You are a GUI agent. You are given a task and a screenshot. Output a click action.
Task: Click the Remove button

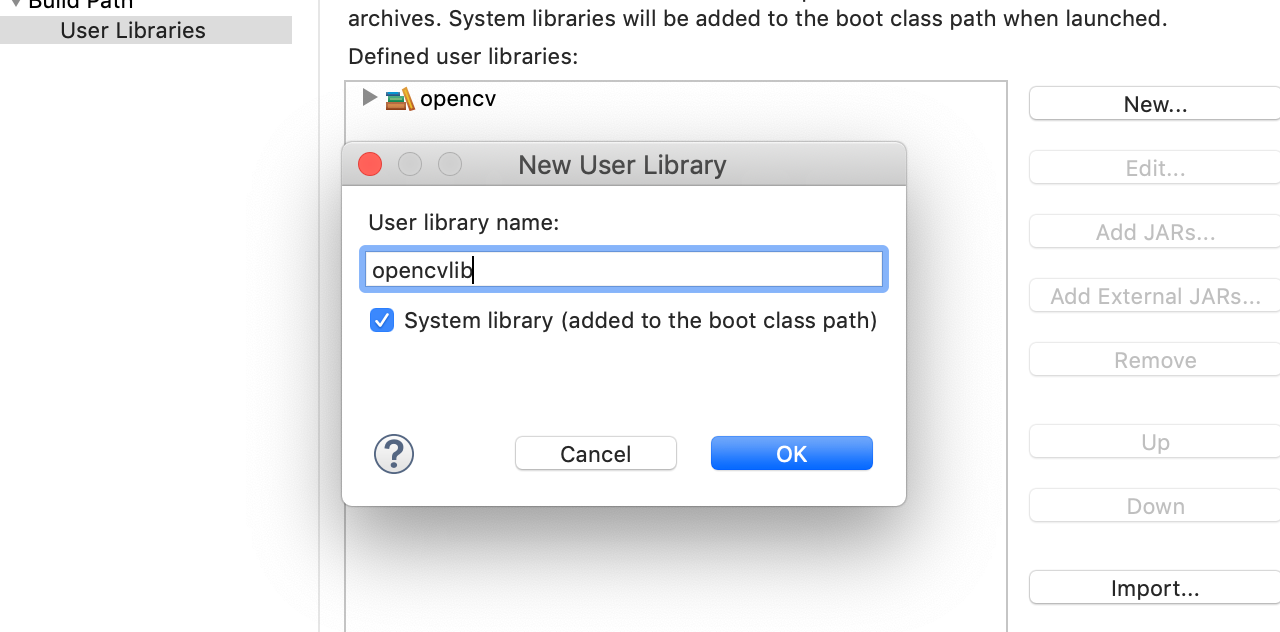(1154, 359)
